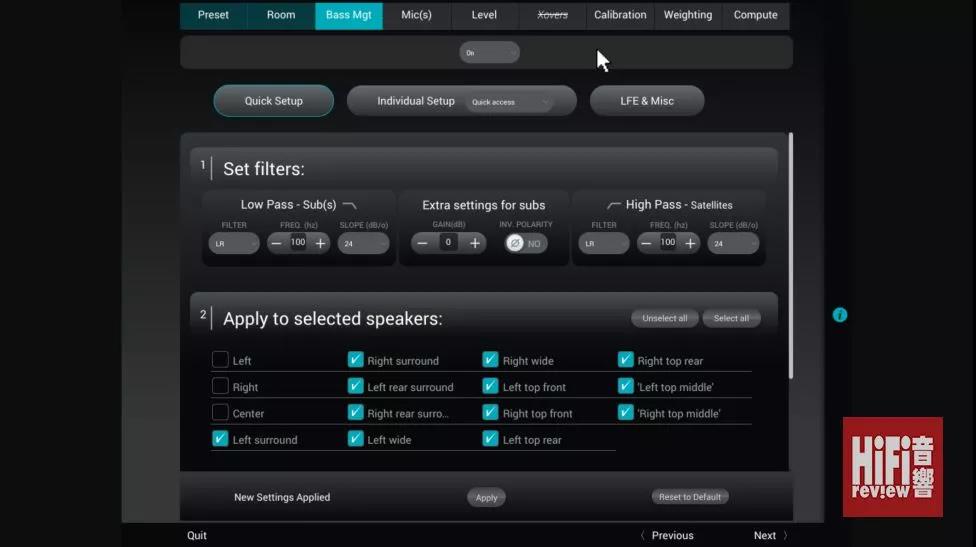Click the blue info icon
This screenshot has width=976, height=547.
840,315
